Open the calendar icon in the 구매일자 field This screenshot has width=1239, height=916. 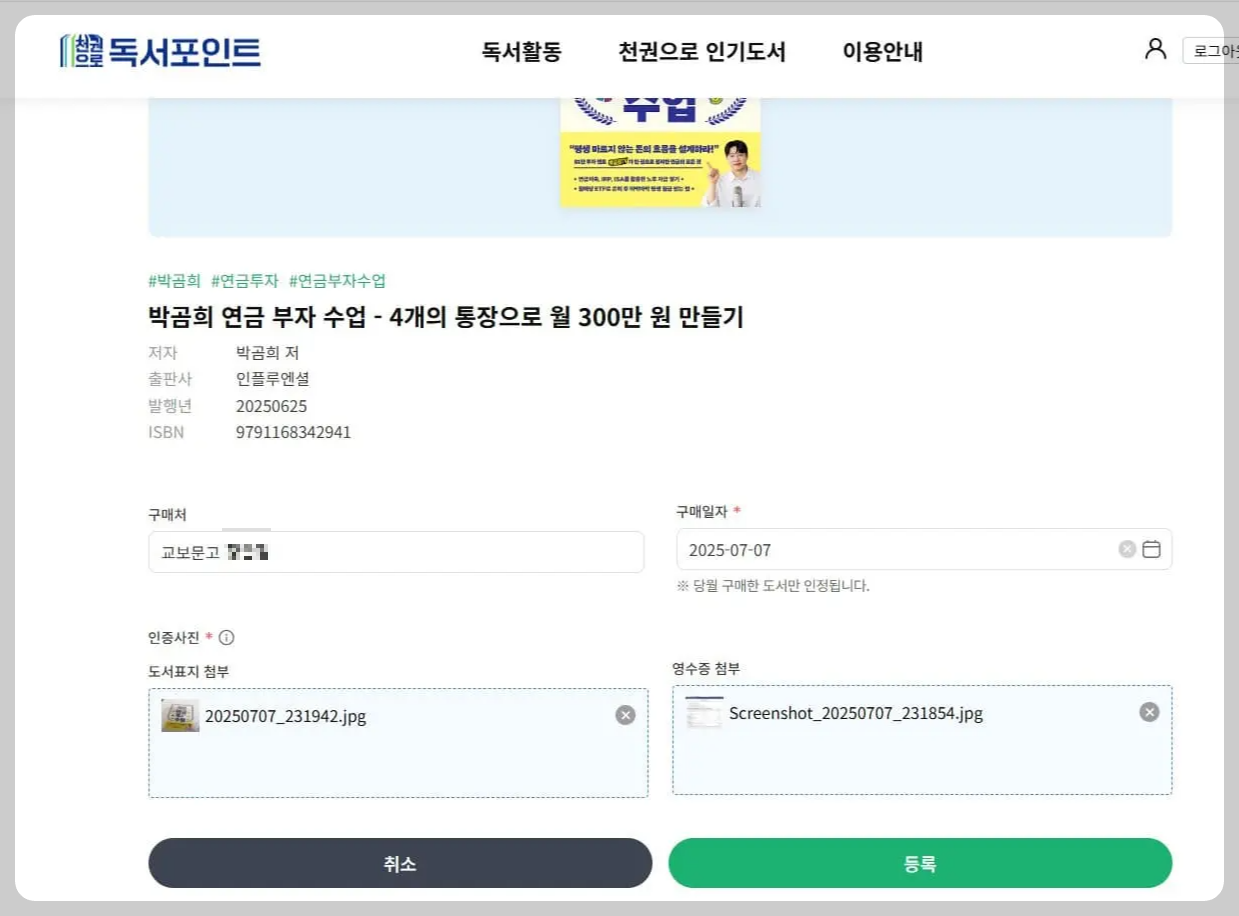click(1150, 549)
